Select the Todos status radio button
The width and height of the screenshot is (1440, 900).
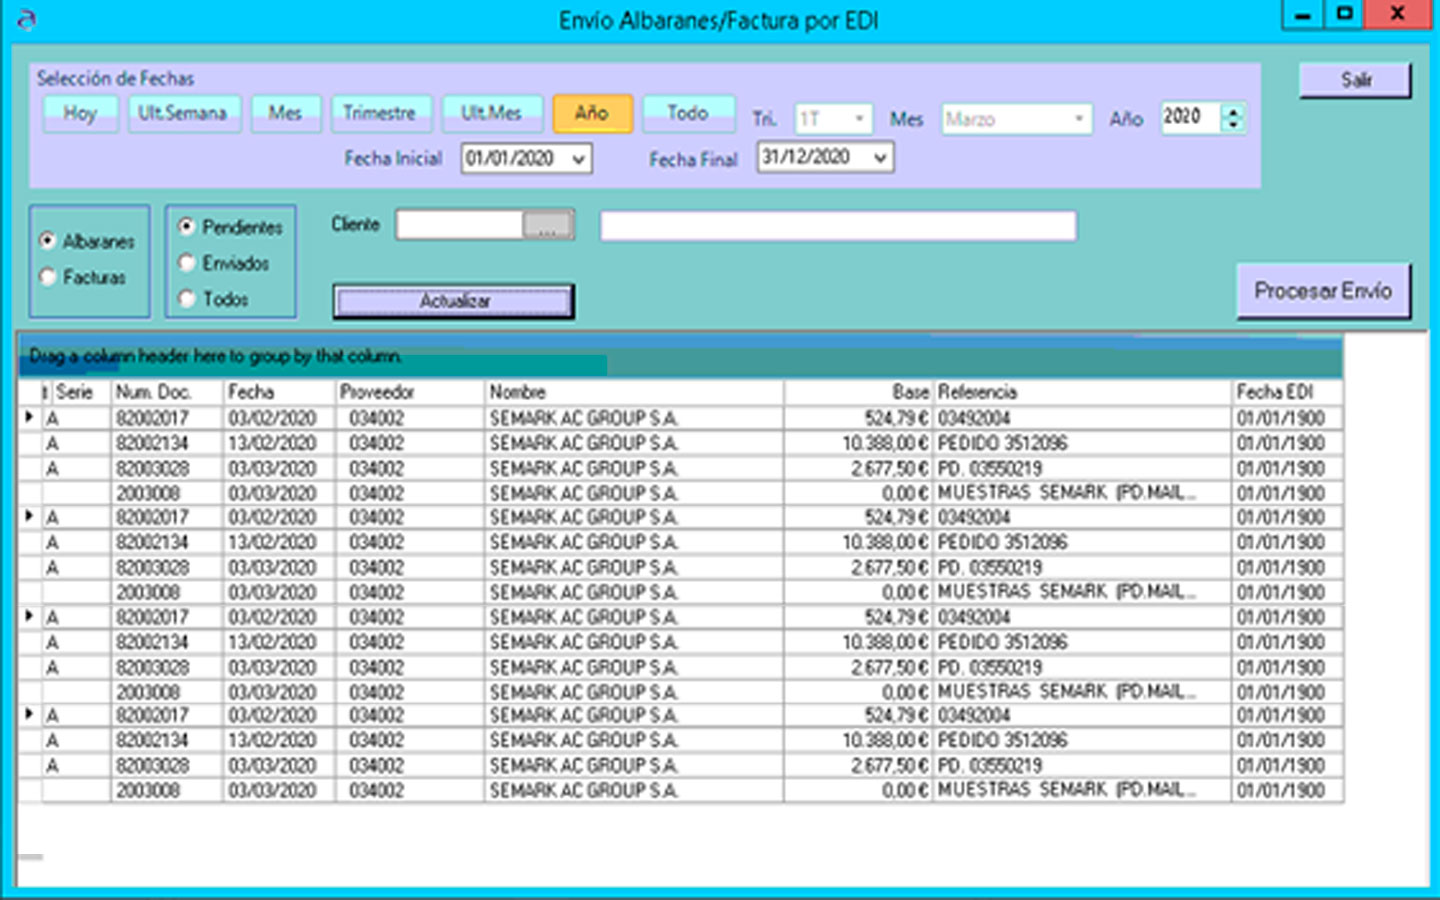187,299
